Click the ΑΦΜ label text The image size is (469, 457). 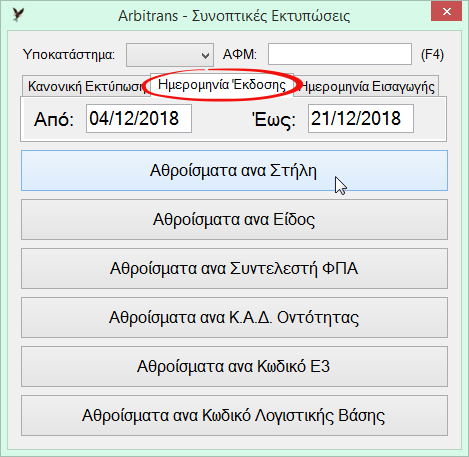point(240,54)
